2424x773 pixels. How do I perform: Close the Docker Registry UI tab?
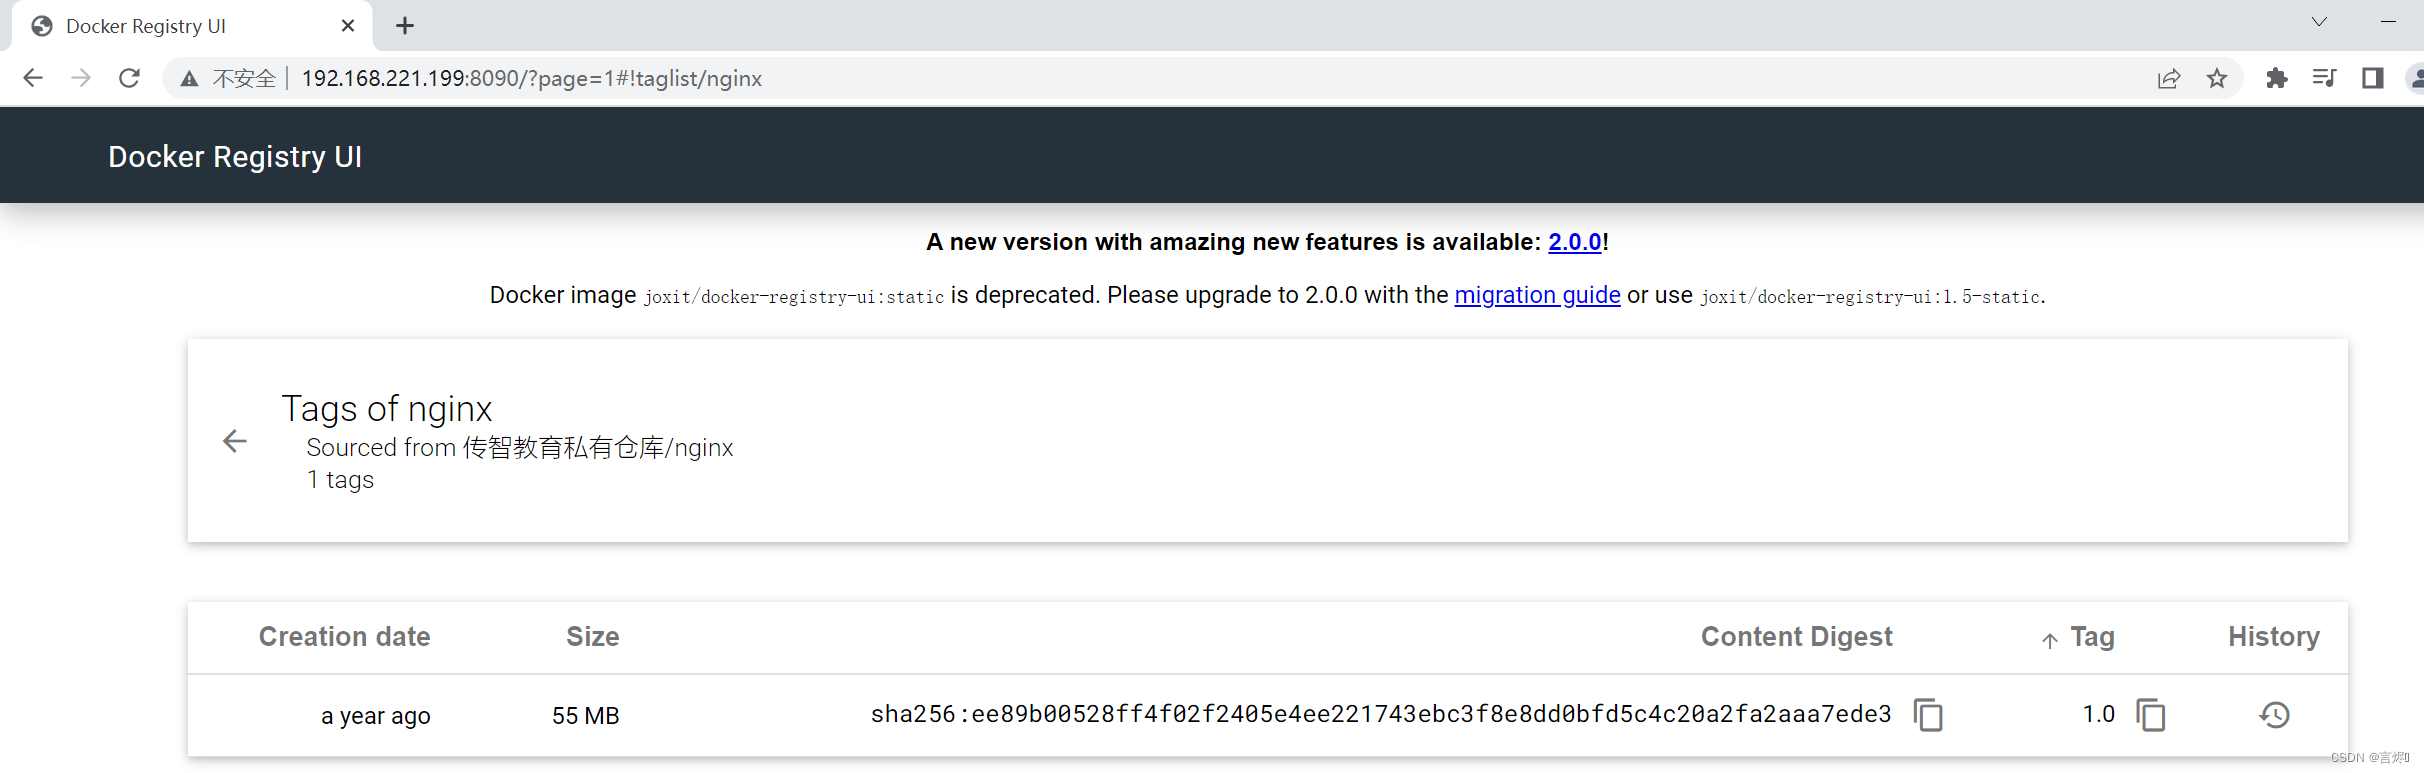coord(348,26)
